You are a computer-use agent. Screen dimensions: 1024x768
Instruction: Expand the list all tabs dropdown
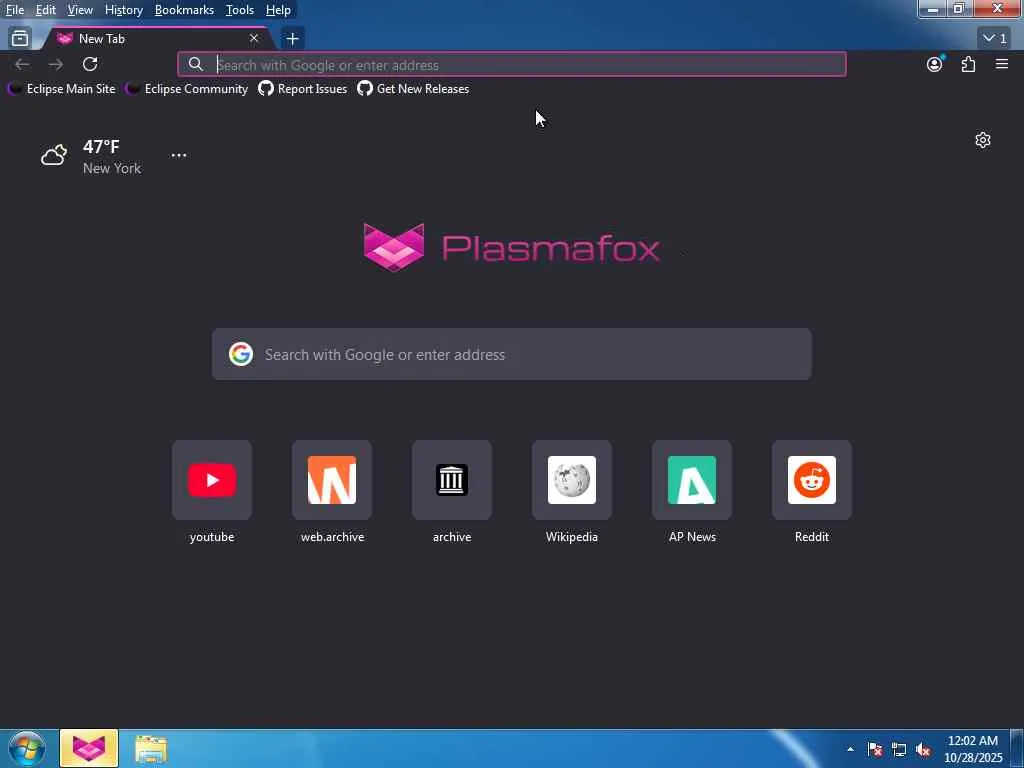pyautogui.click(x=995, y=39)
